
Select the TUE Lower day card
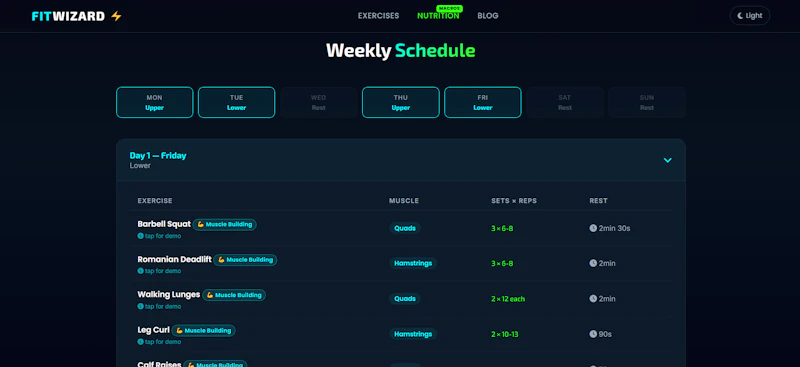[237, 103]
